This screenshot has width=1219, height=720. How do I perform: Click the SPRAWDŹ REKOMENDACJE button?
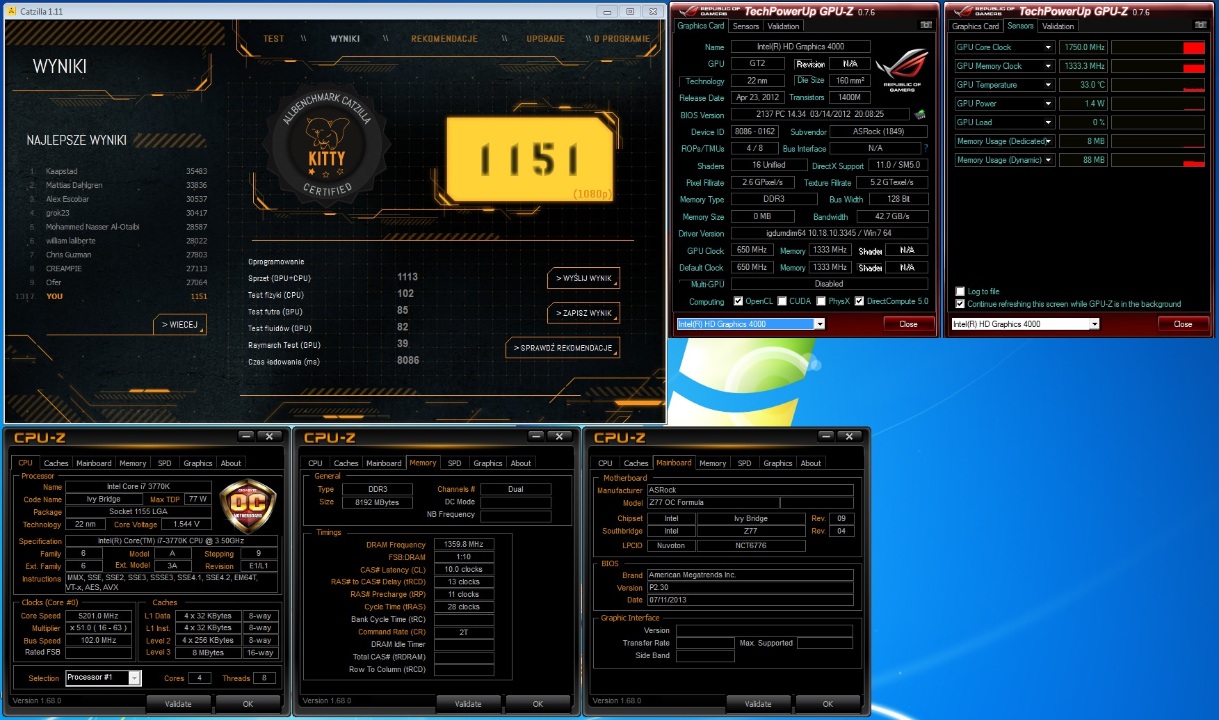tap(563, 348)
